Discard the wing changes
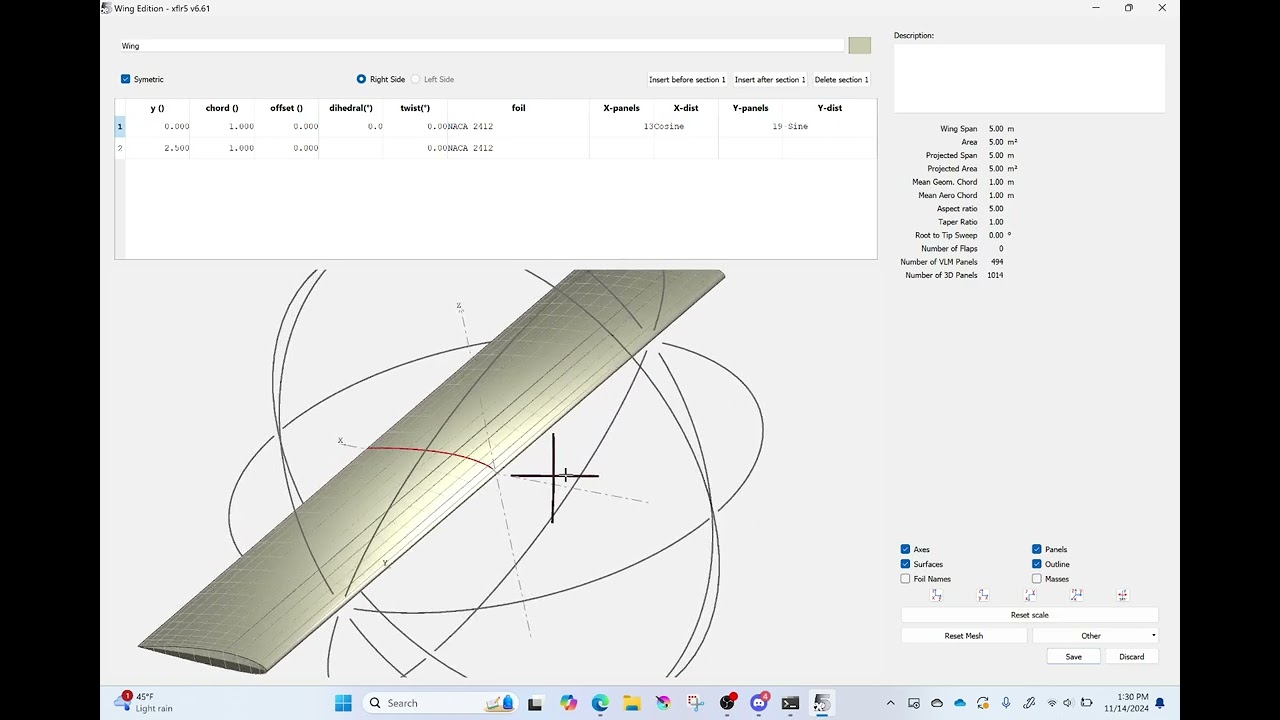Viewport: 1280px width, 720px height. tap(1131, 657)
